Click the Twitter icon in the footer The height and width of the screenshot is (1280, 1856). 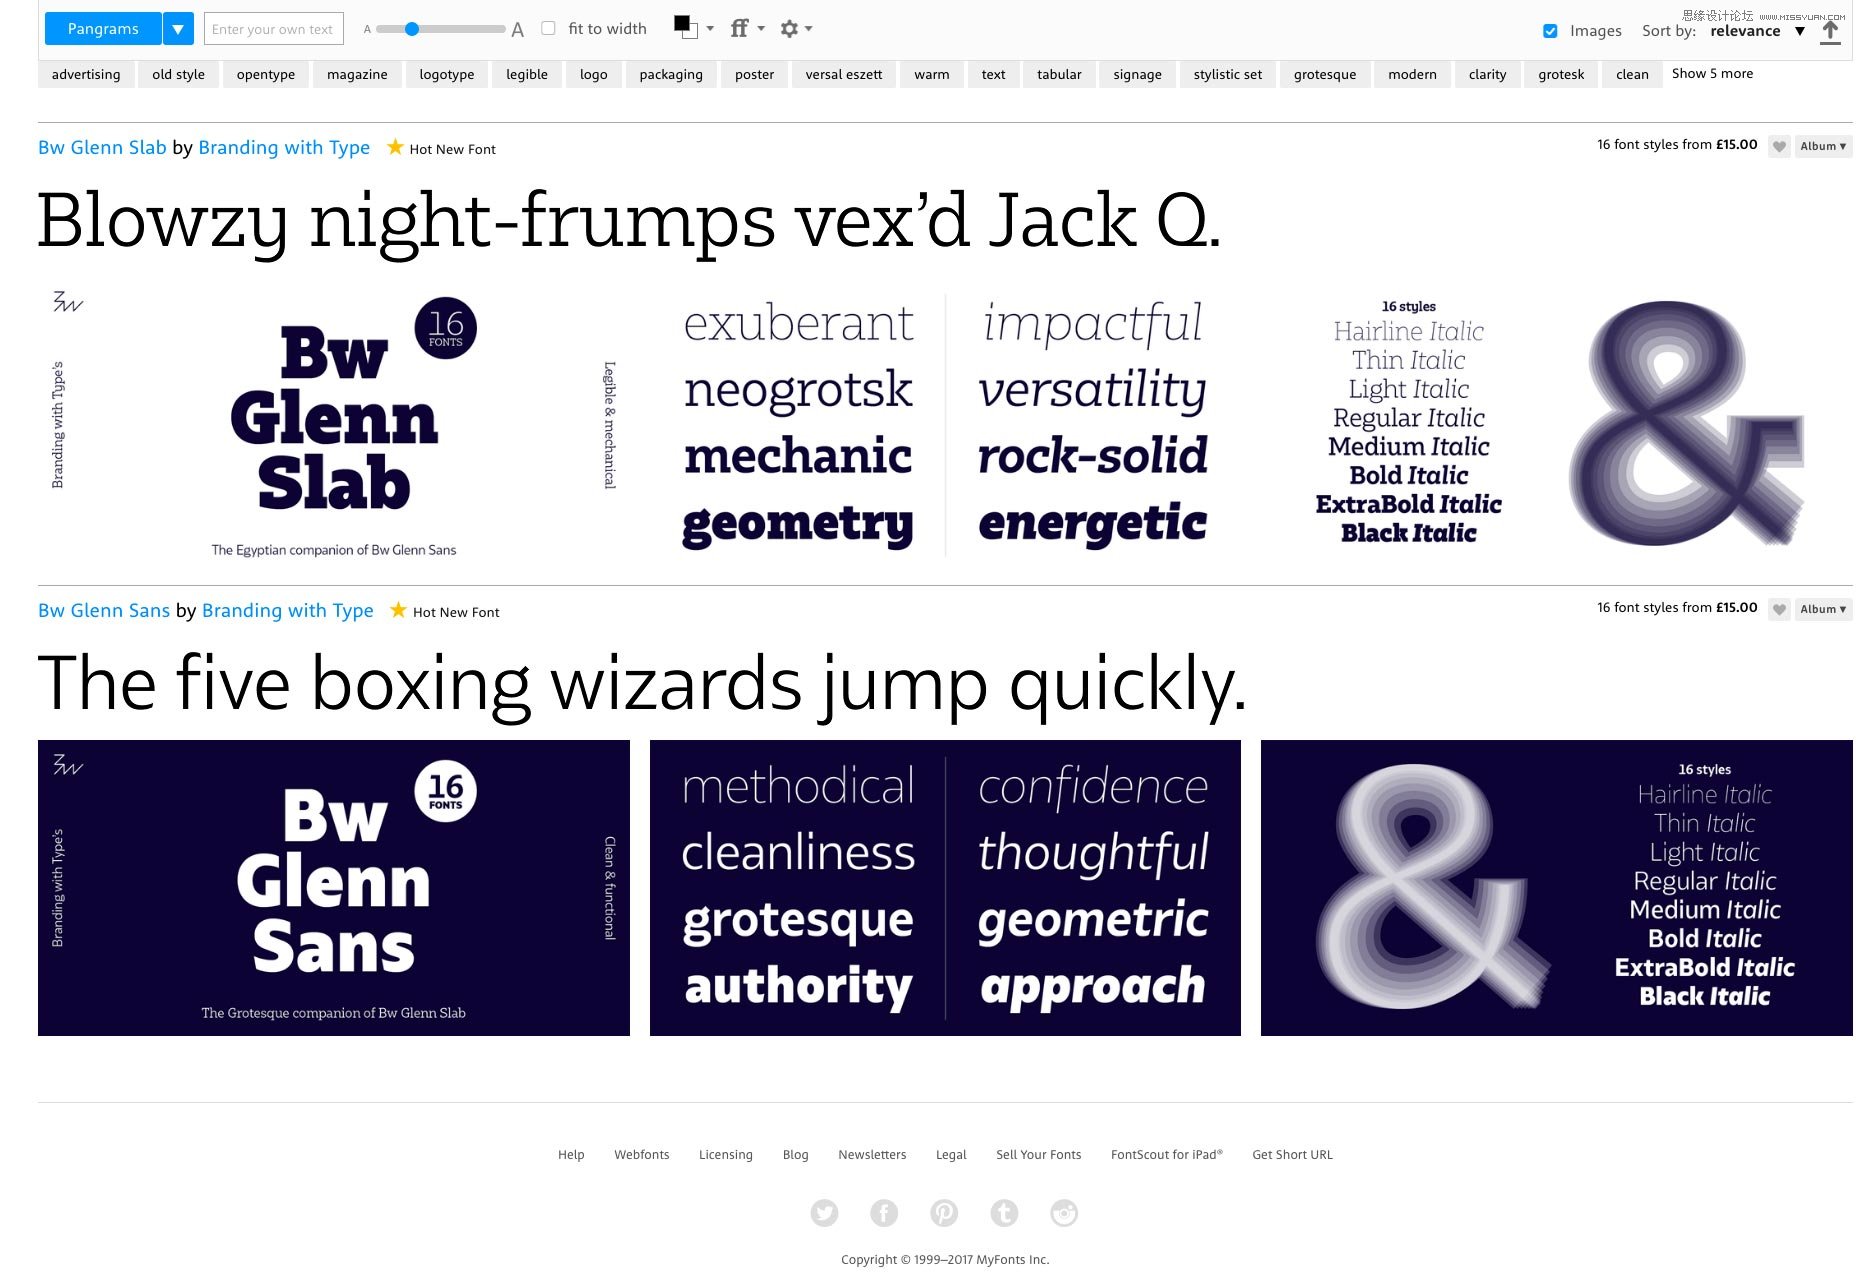point(824,1213)
